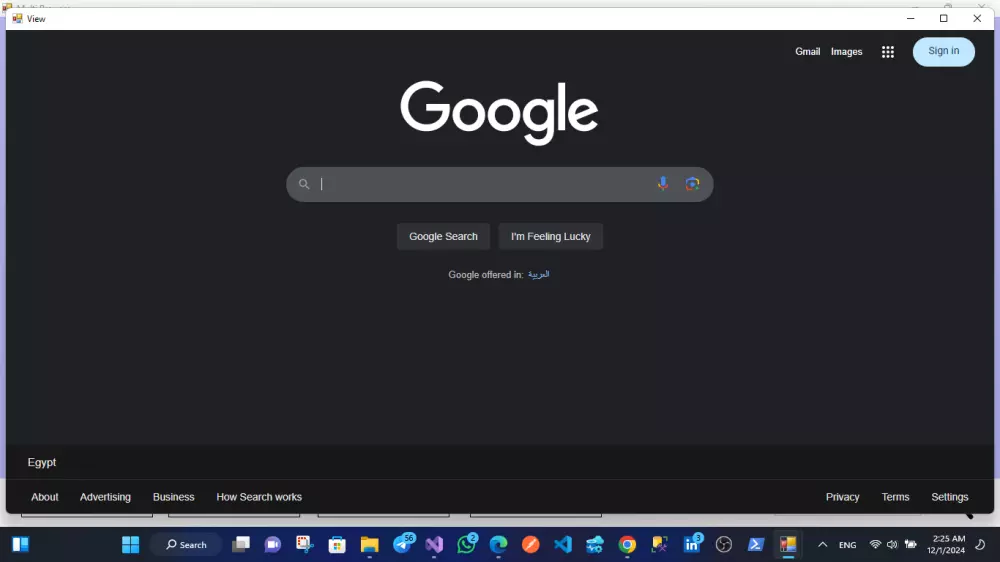Open Visual Studio from the taskbar

(434, 545)
